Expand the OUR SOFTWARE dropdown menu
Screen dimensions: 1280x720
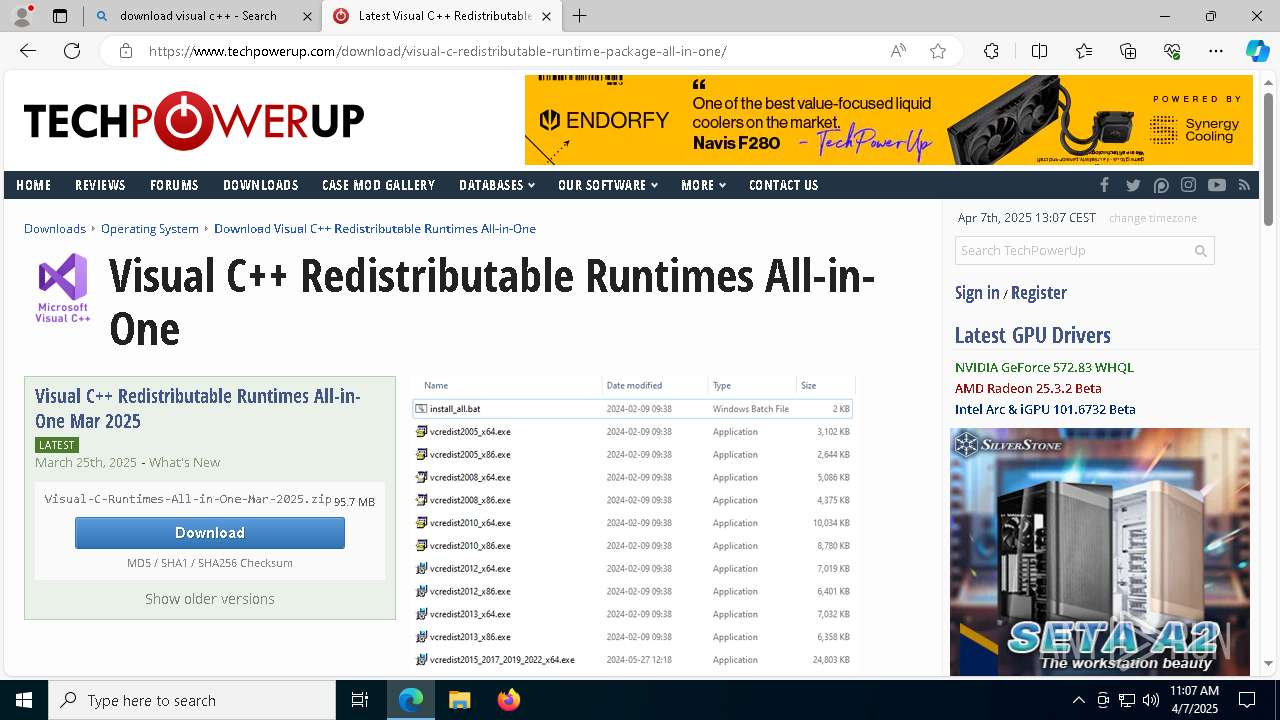point(608,185)
